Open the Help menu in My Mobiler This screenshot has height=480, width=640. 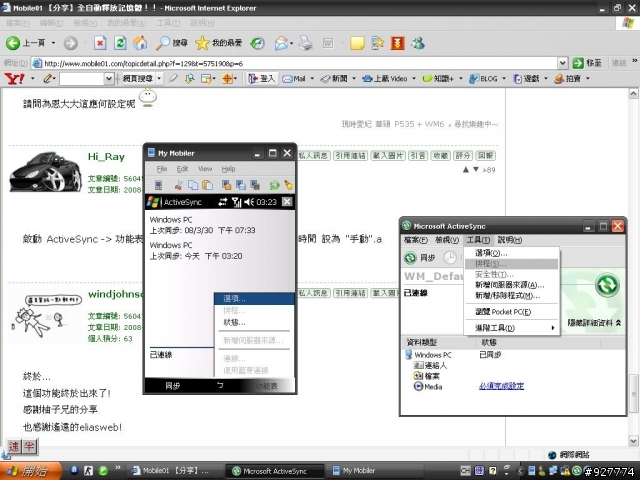[x=228, y=169]
